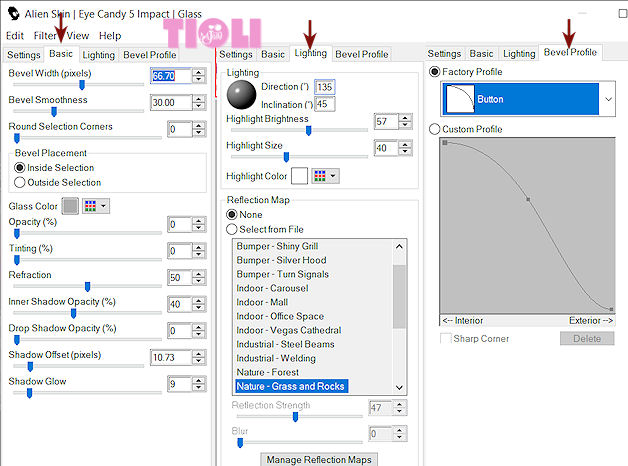Click the Bevel Width spinner arrows
628x466 pixels.
[x=199, y=76]
